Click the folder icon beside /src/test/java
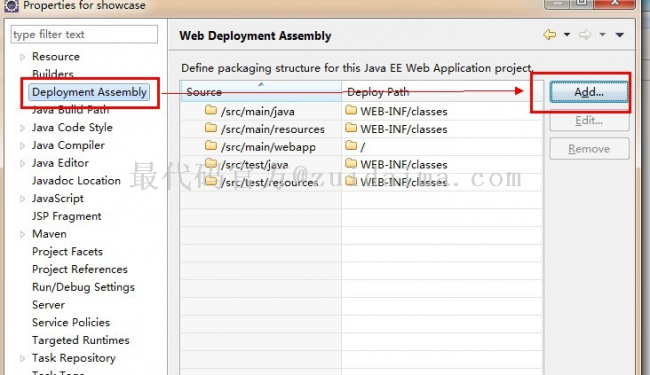Screen dimensions: 650x375 [x=211, y=163]
